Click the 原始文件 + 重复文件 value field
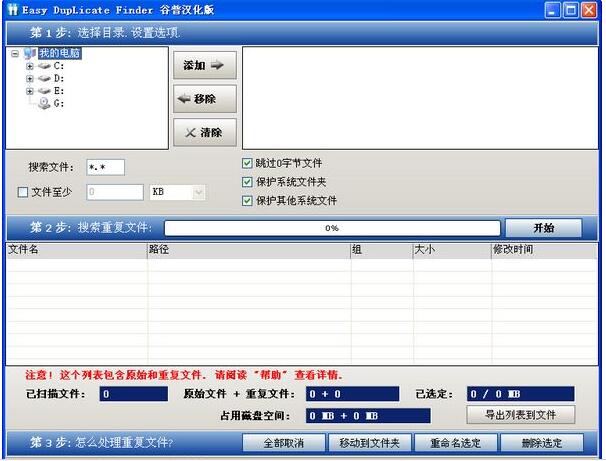The width and height of the screenshot is (606, 461). point(352,394)
